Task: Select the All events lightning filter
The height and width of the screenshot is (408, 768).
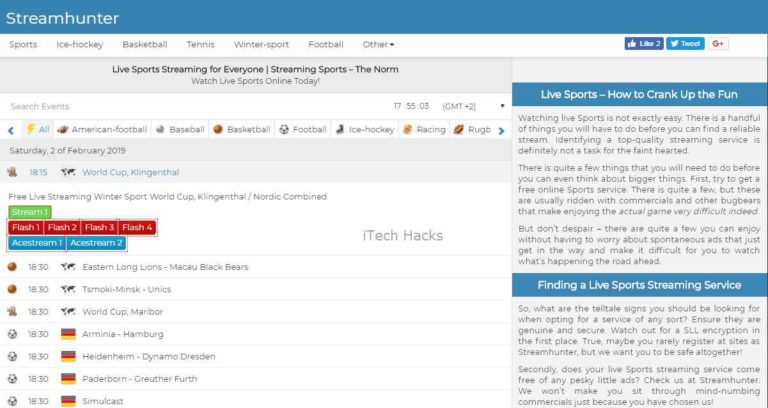Action: click(x=37, y=129)
